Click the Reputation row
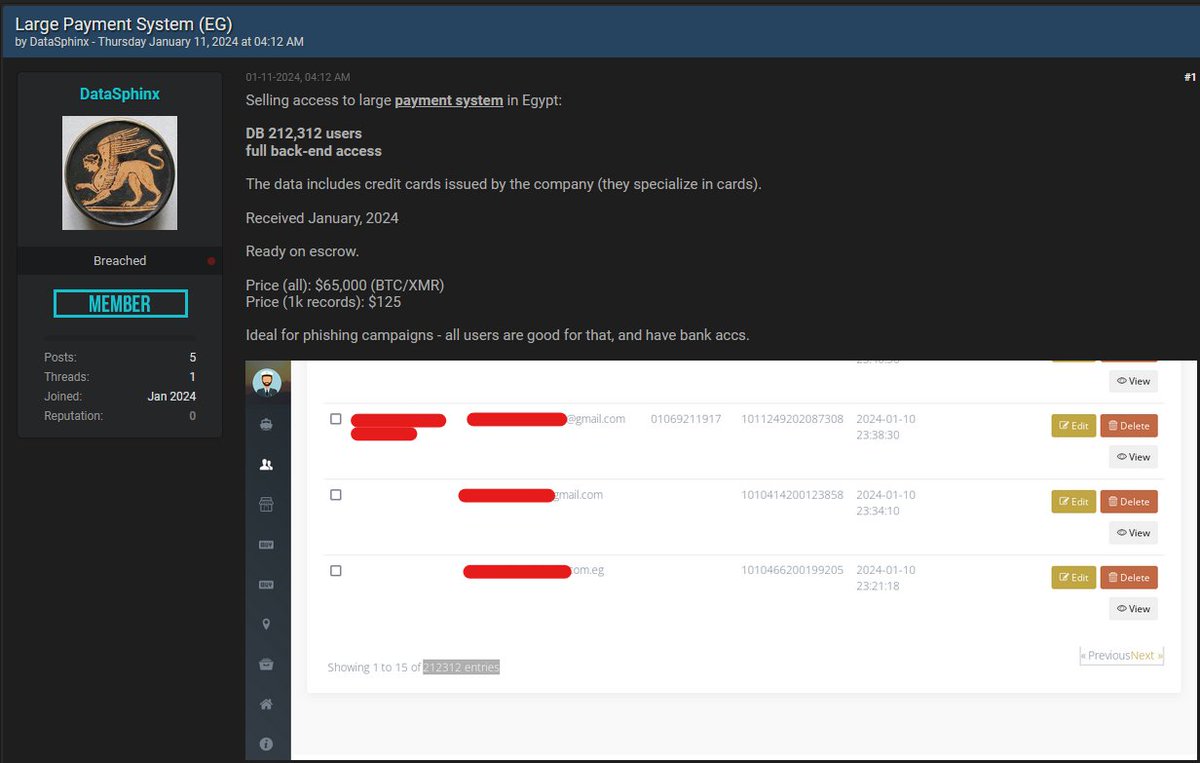Screen dimensions: 1200x763 120,415
